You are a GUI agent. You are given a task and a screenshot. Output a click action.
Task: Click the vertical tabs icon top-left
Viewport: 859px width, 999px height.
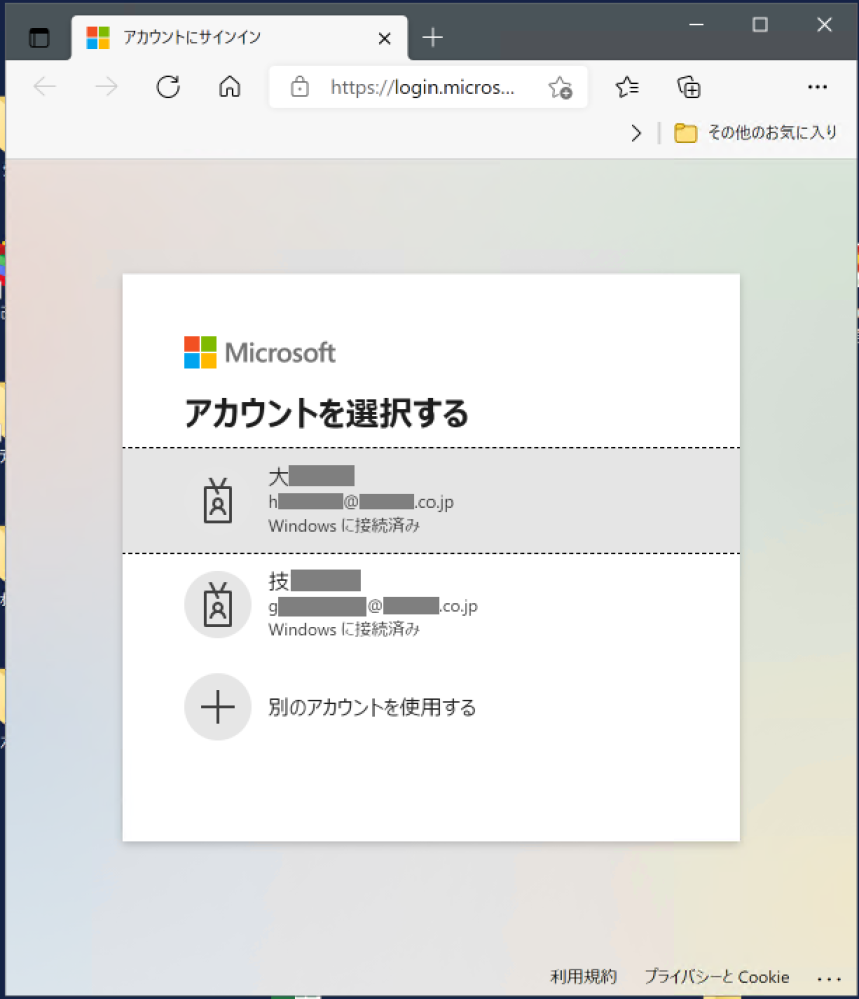[38, 37]
